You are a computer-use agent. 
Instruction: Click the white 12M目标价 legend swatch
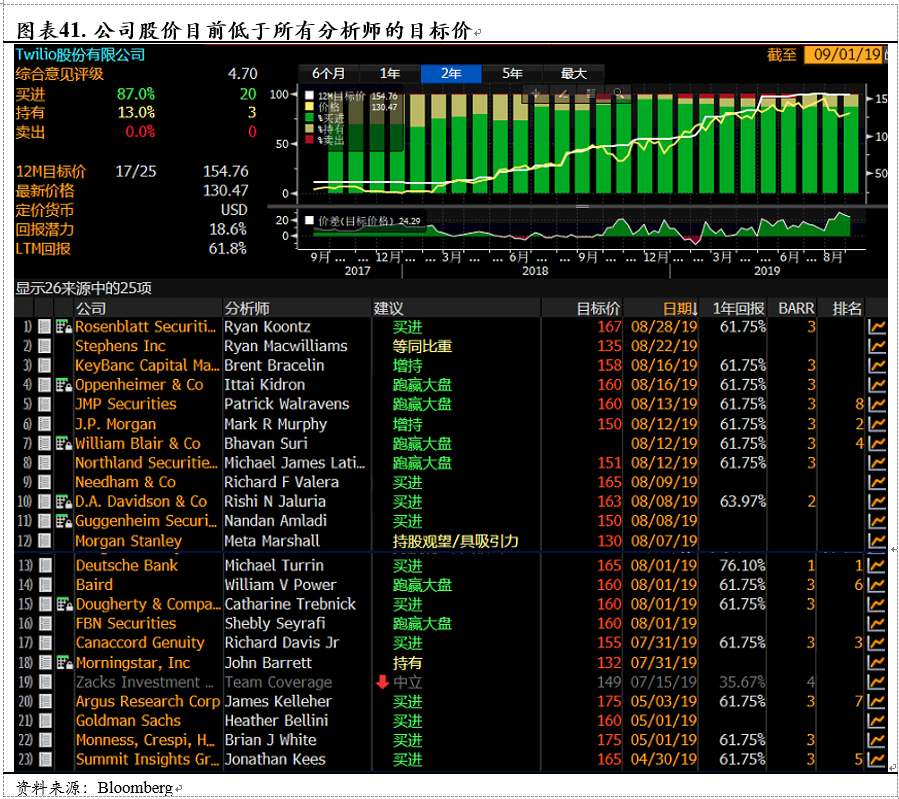[310, 96]
